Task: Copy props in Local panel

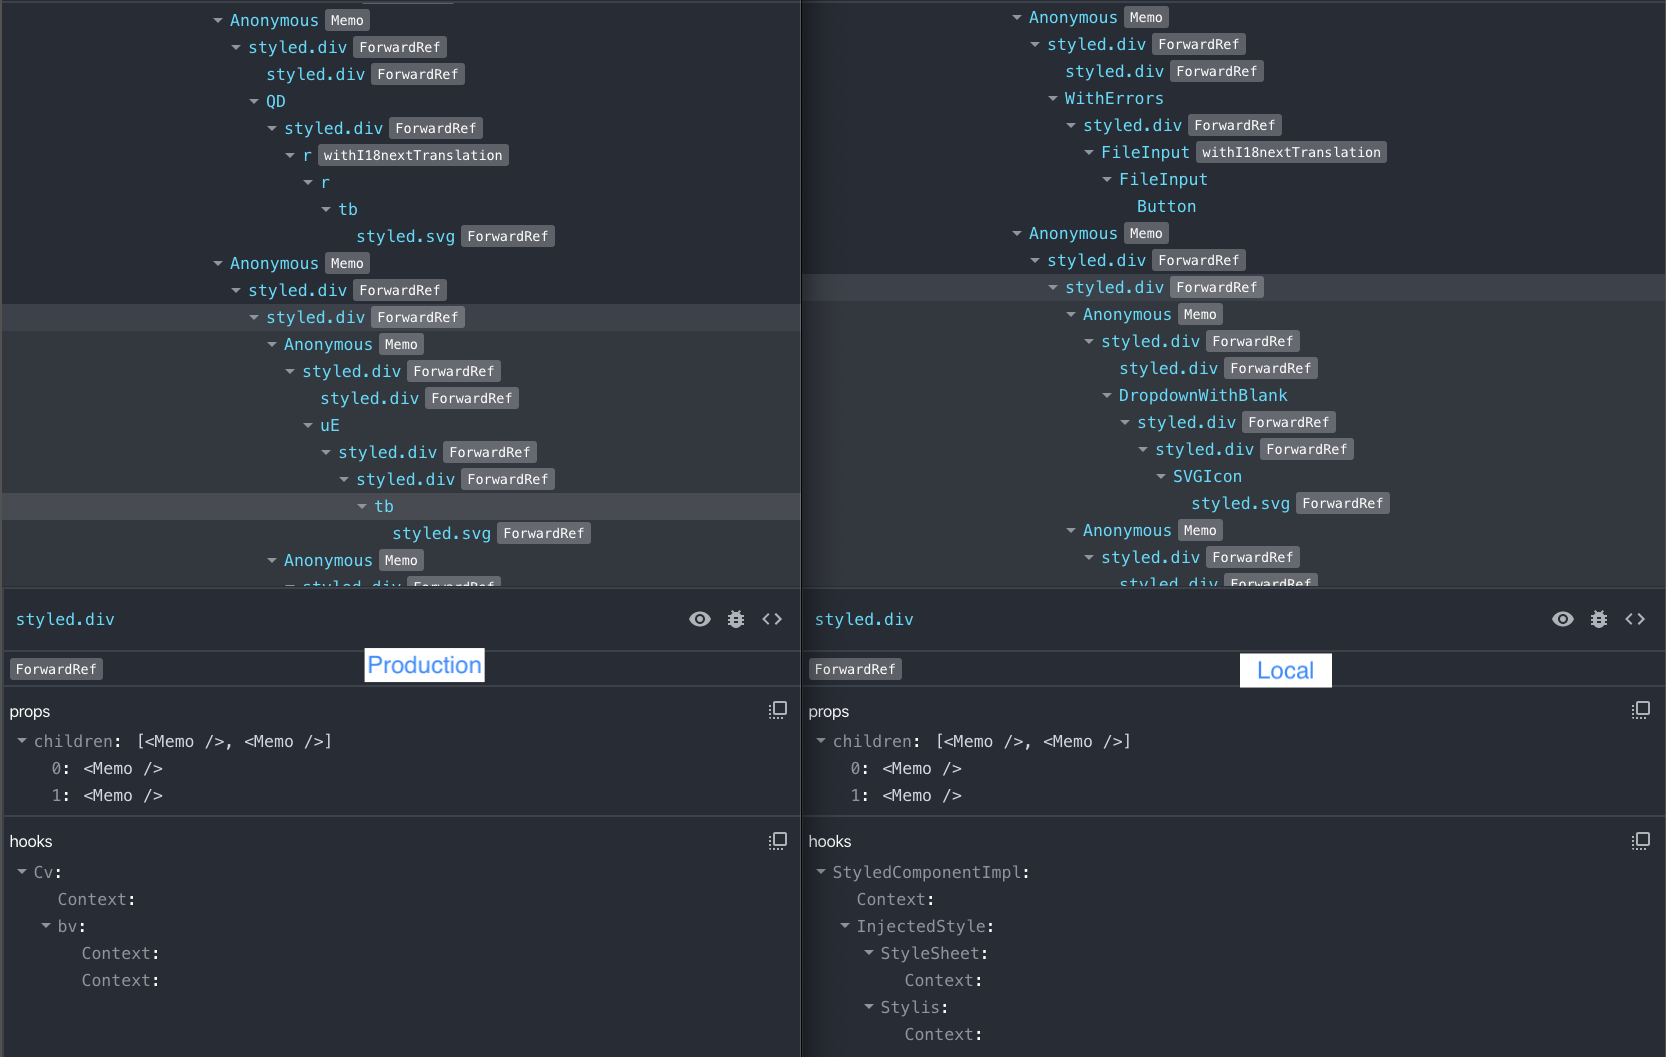Action: click(x=1641, y=710)
